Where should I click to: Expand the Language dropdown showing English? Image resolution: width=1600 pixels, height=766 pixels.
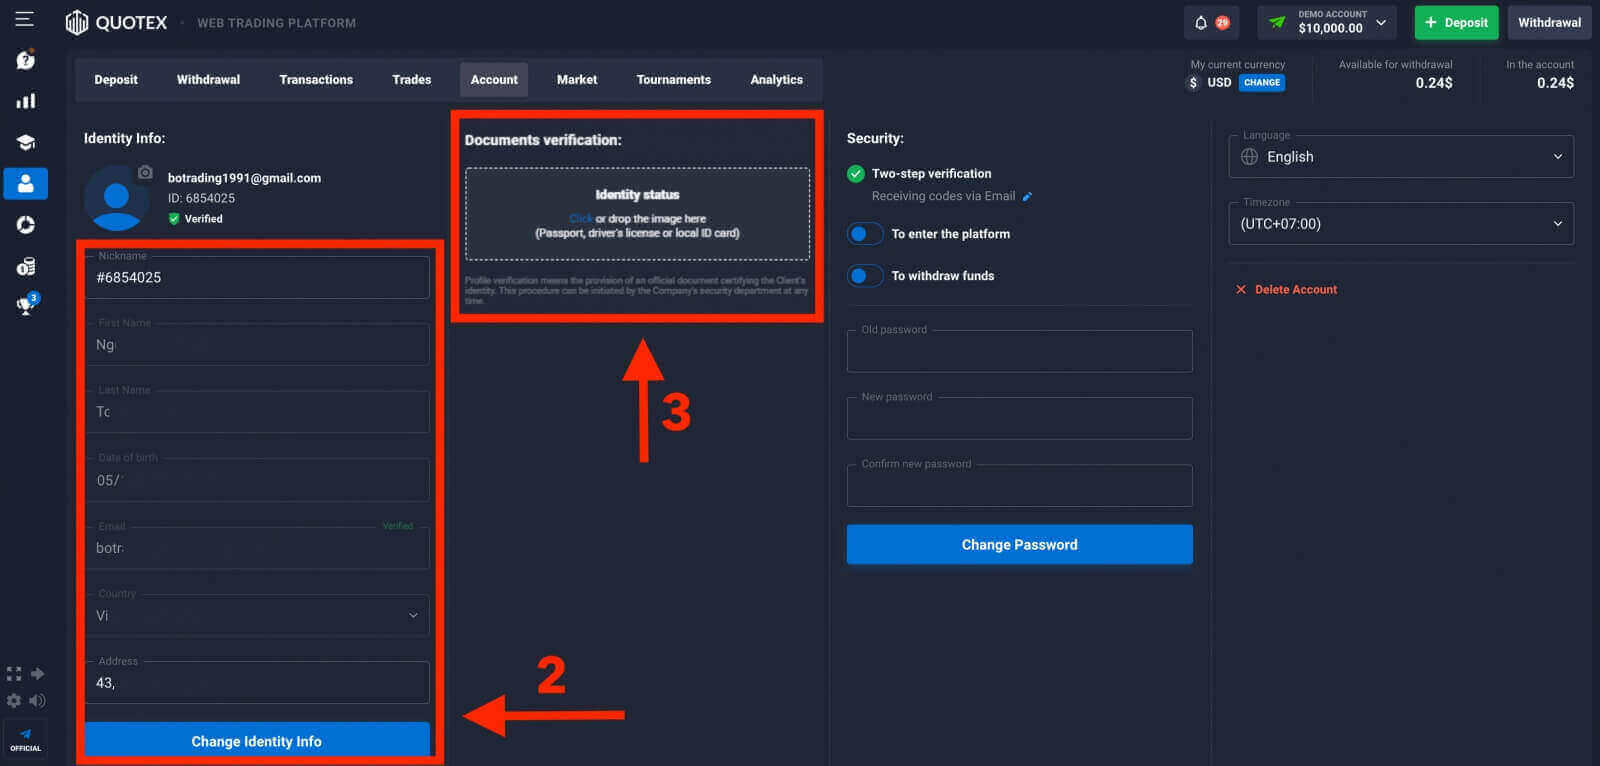(x=1400, y=157)
